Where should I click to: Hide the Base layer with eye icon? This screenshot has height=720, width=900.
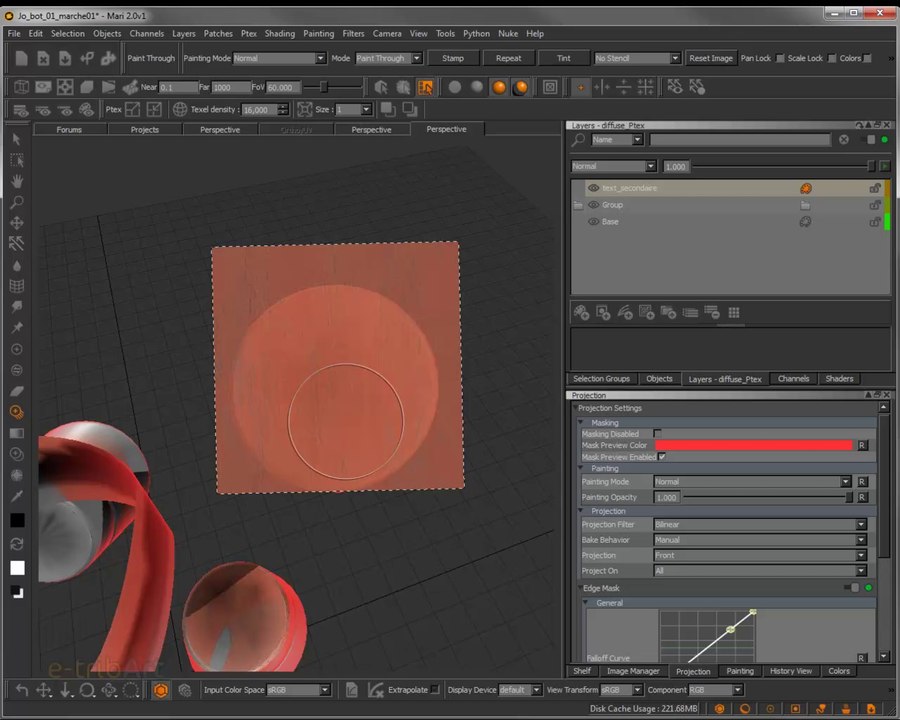[x=594, y=222]
